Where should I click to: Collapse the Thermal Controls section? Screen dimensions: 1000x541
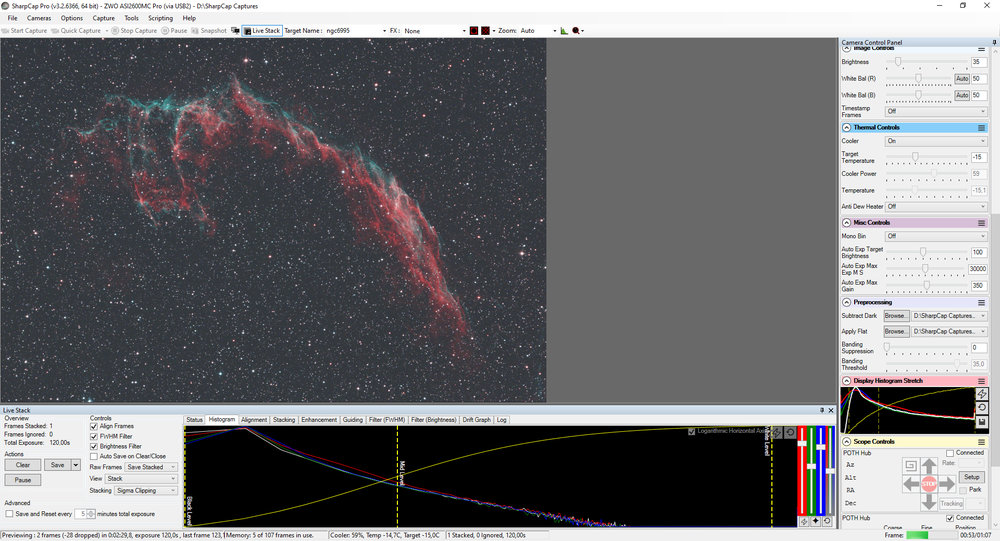846,128
